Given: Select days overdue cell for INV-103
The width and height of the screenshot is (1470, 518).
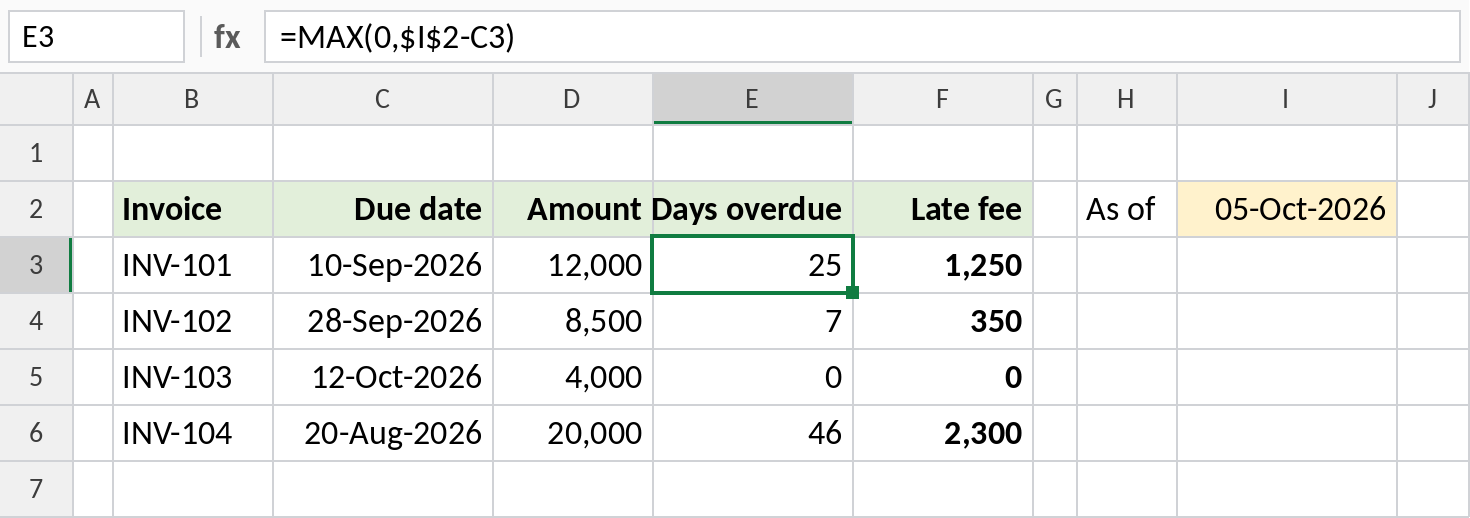Looking at the screenshot, I should click(x=753, y=377).
